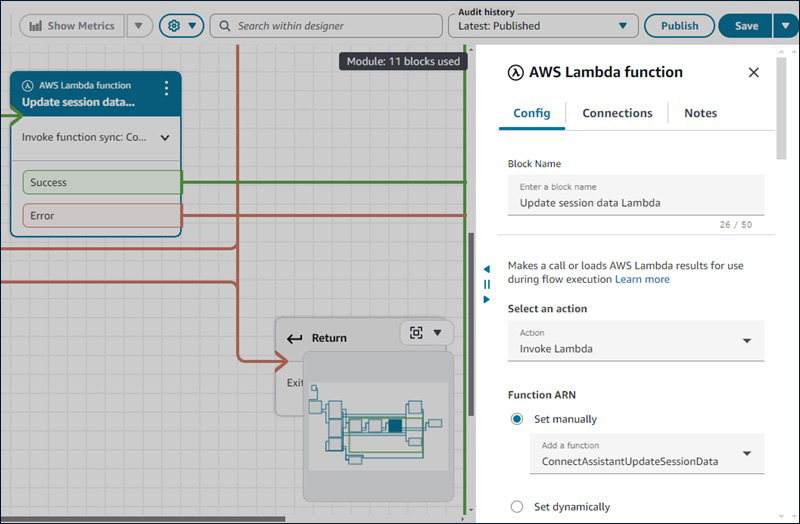Click the minimap focus icon
800x524 pixels.
pos(416,333)
